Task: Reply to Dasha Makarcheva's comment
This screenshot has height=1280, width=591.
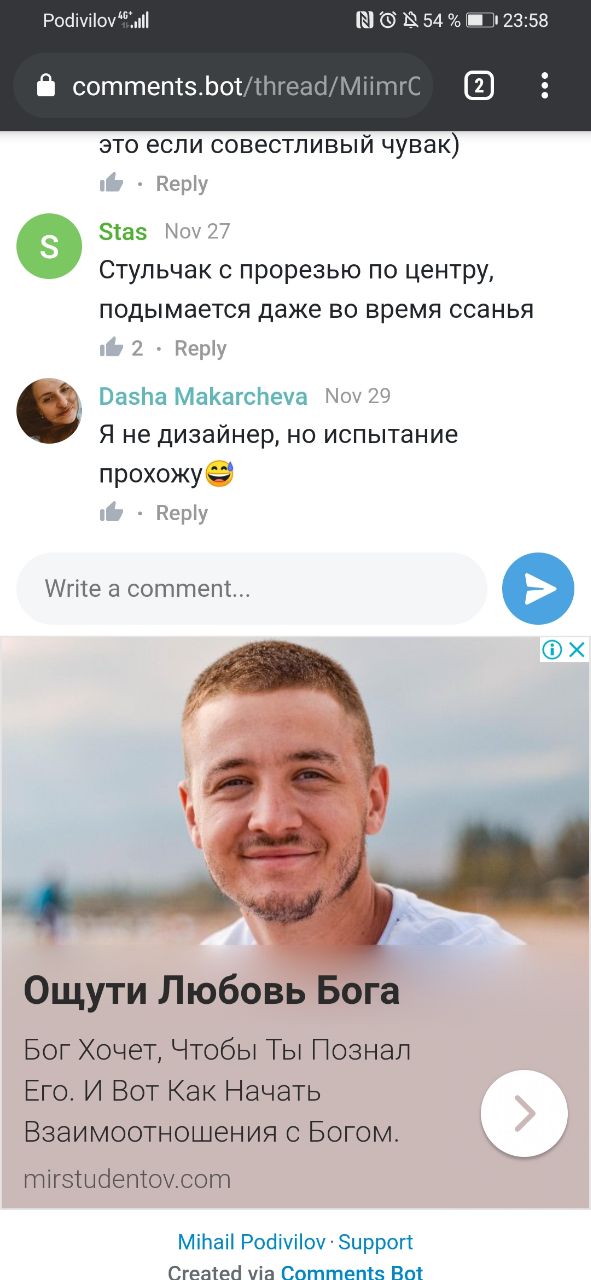Action: pyautogui.click(x=181, y=513)
